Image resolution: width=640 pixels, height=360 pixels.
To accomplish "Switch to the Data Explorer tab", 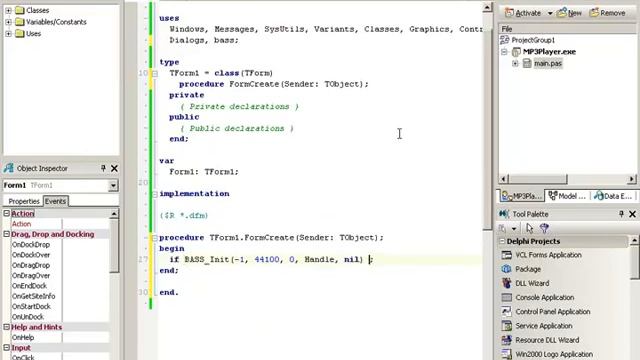I will click(613, 196).
